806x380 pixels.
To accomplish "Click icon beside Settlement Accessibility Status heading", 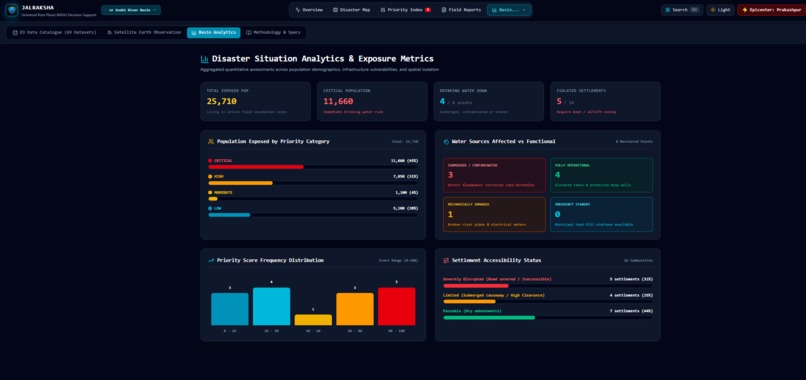I will (446, 261).
